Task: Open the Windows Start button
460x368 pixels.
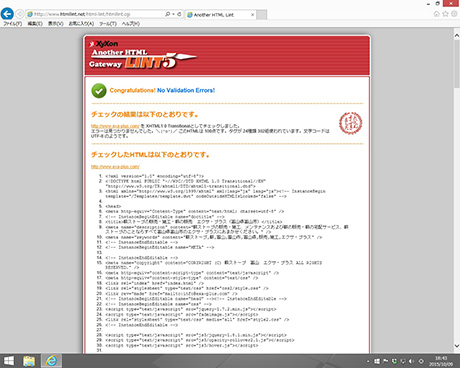Action: tap(9, 361)
